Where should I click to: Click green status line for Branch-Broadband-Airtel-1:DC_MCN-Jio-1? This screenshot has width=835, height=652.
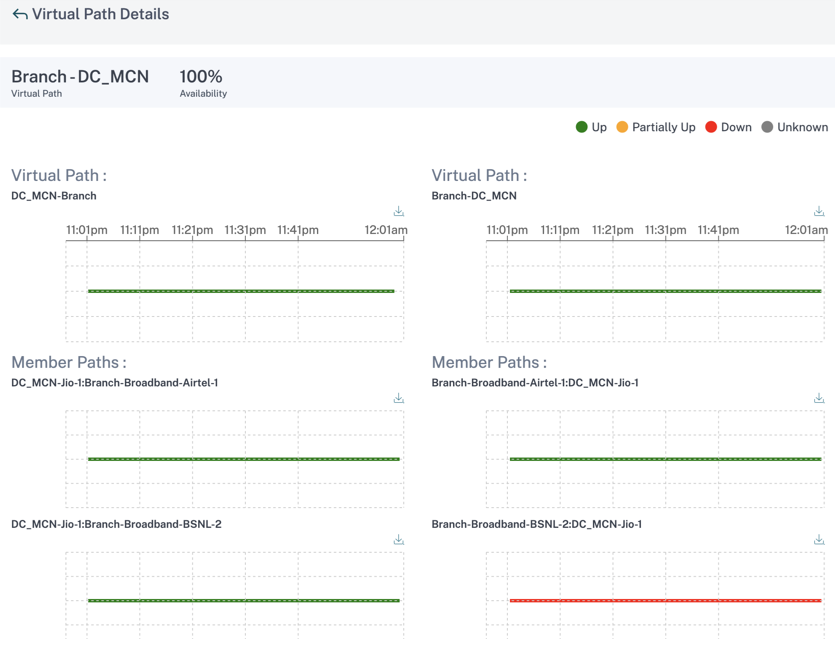pos(666,459)
